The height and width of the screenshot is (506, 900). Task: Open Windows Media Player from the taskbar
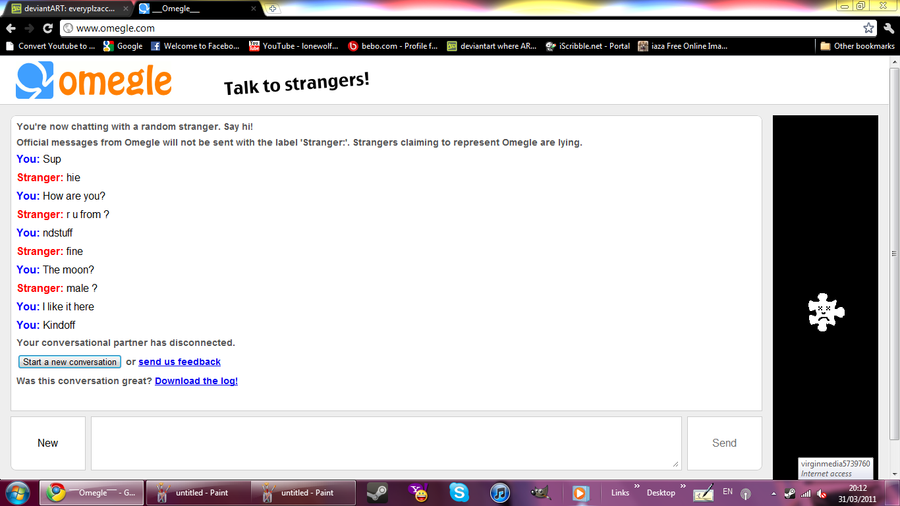point(580,493)
